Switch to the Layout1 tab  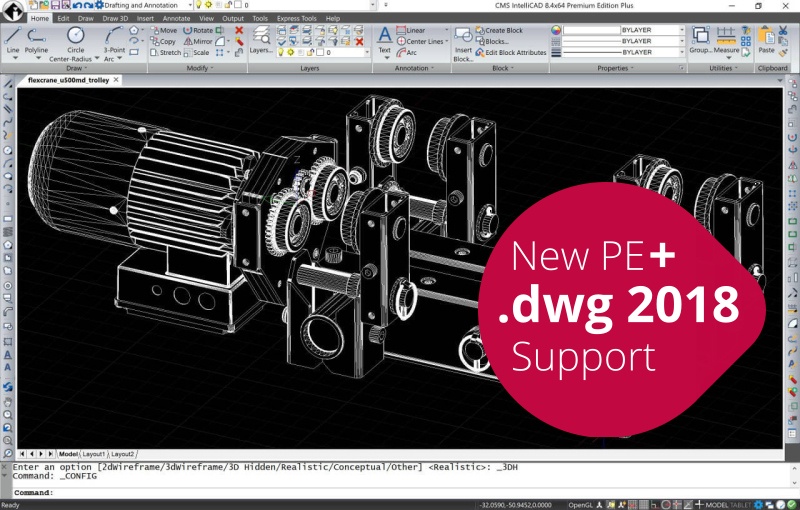pos(94,454)
